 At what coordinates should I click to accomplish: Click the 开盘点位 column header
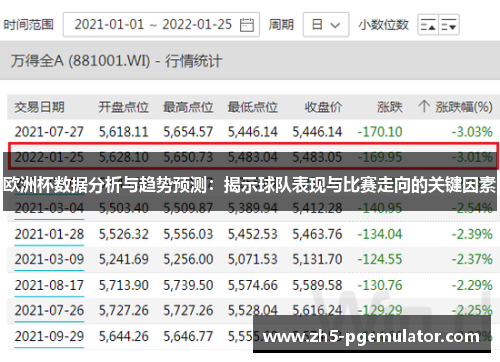[123, 107]
